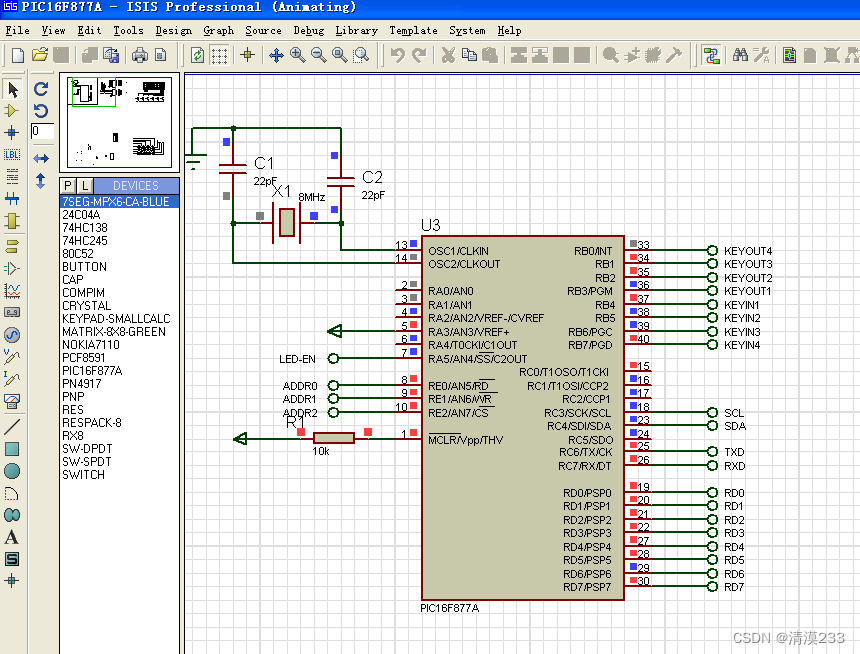This screenshot has width=860, height=654.
Task: Open the Help menu
Action: click(510, 31)
